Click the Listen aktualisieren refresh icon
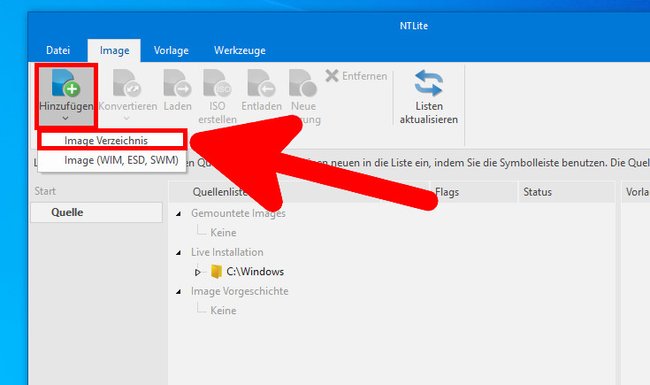This screenshot has height=385, width=650. (429, 83)
